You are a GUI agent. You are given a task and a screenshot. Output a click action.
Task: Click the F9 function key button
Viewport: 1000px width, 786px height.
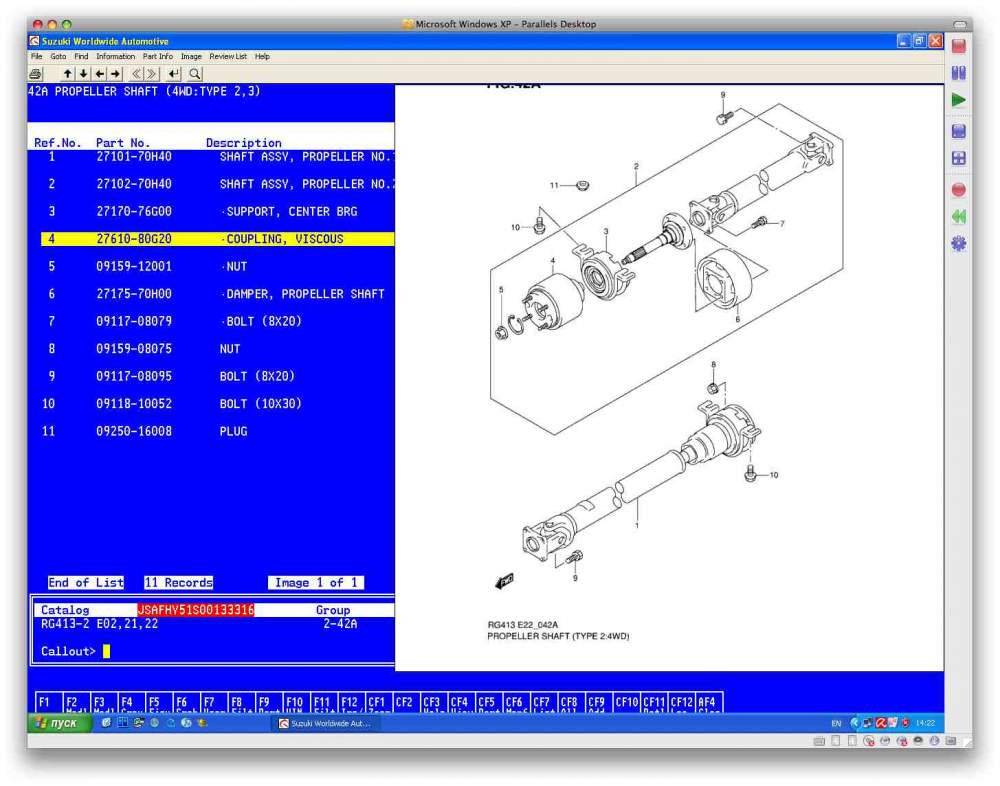click(268, 702)
